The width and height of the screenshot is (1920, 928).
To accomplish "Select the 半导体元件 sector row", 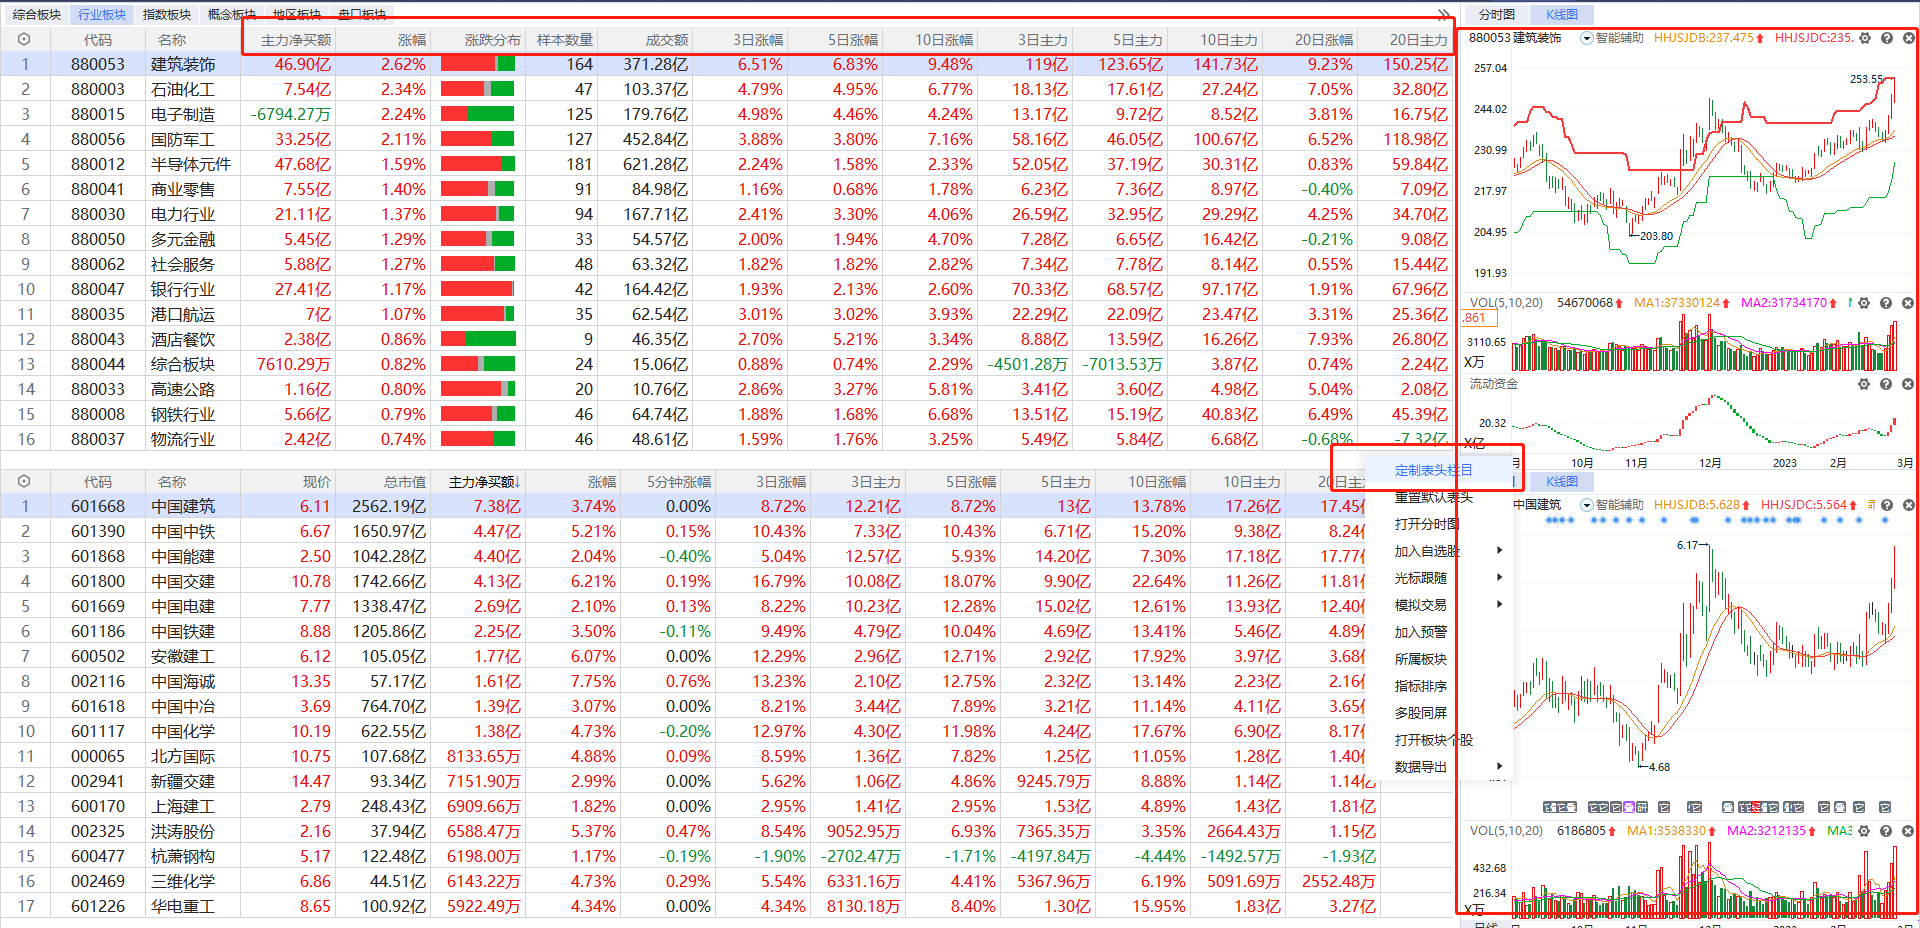I will [727, 164].
